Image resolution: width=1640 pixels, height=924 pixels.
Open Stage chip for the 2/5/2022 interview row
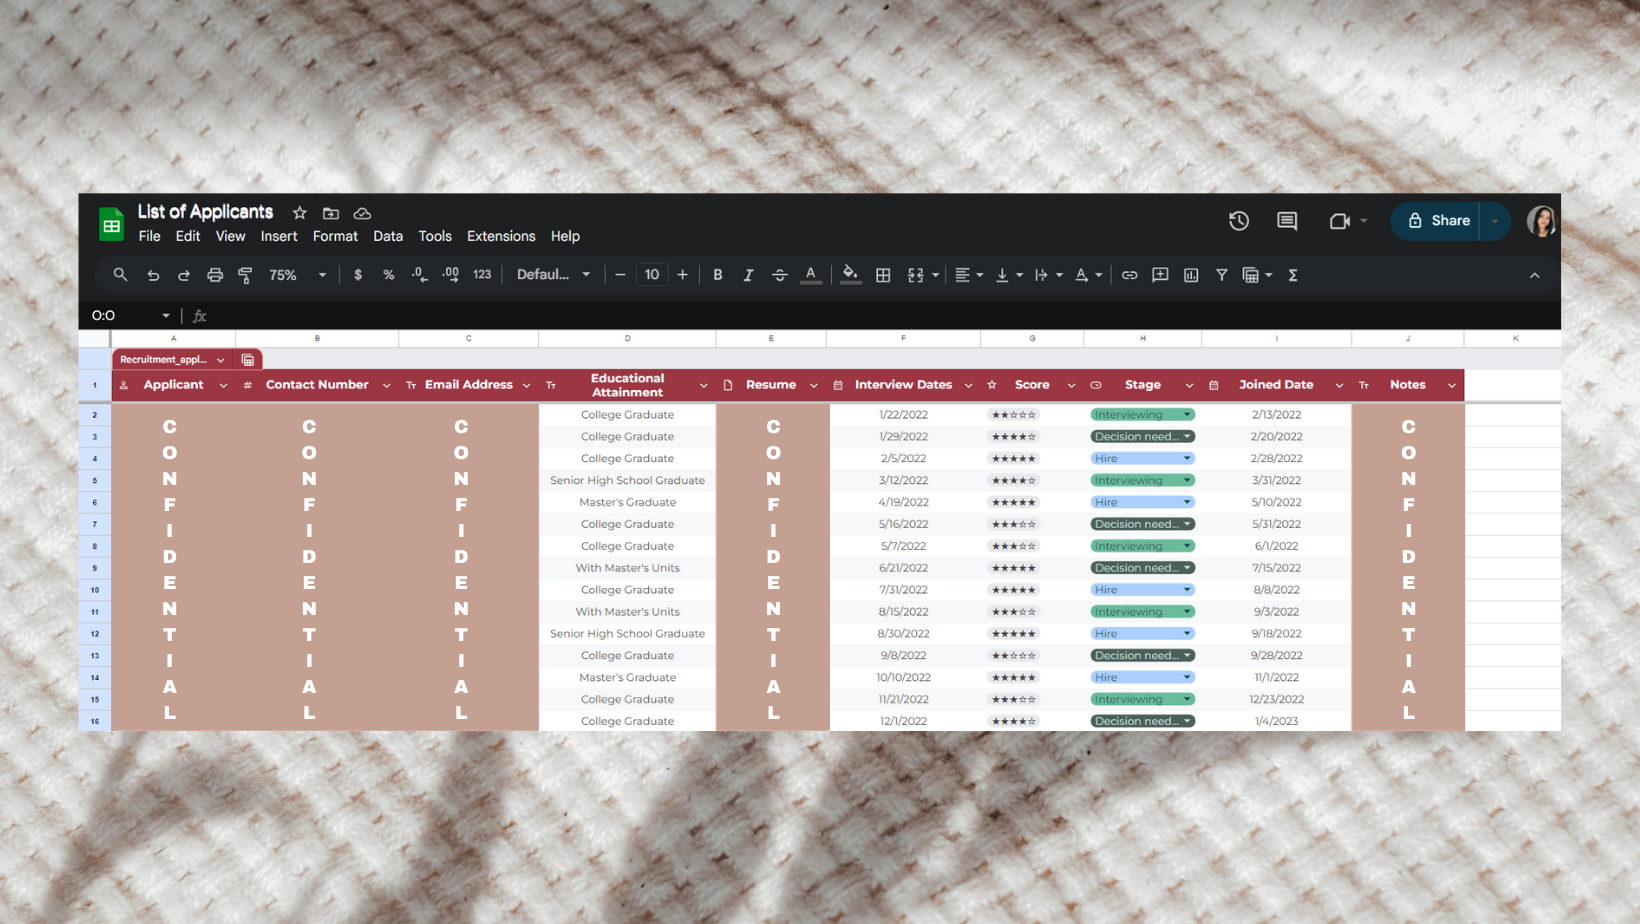pyautogui.click(x=1142, y=458)
